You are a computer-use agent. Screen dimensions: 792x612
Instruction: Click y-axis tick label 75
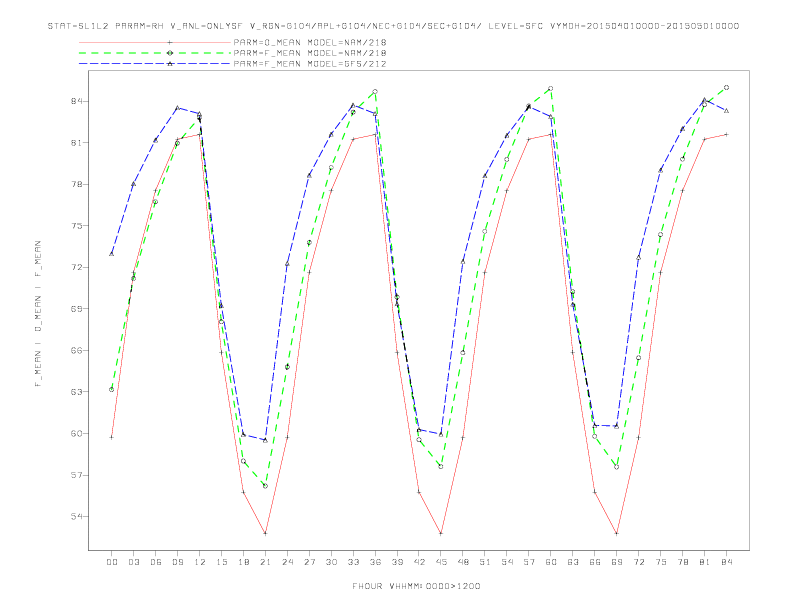(76, 226)
